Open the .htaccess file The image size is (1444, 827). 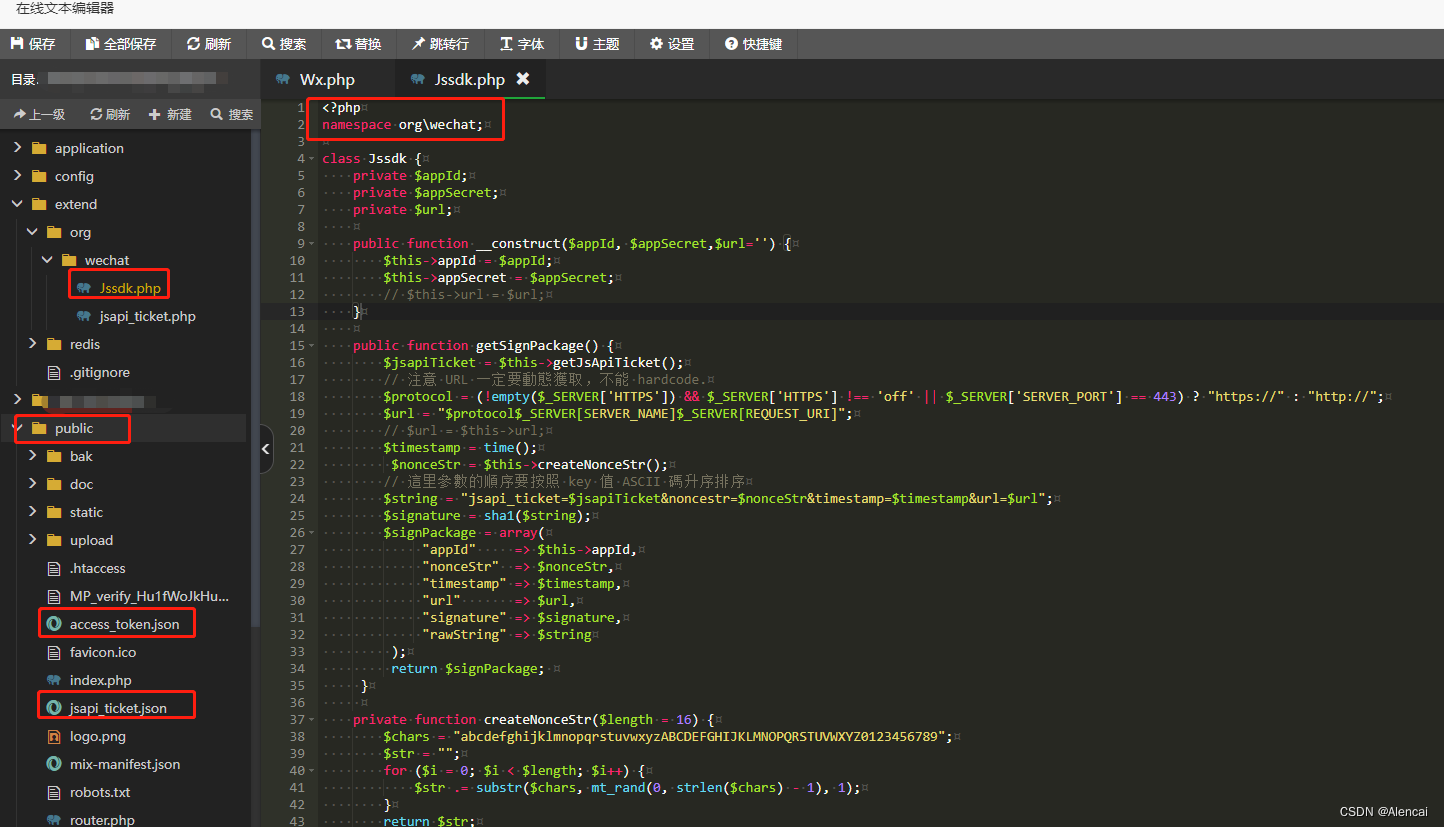coord(97,568)
